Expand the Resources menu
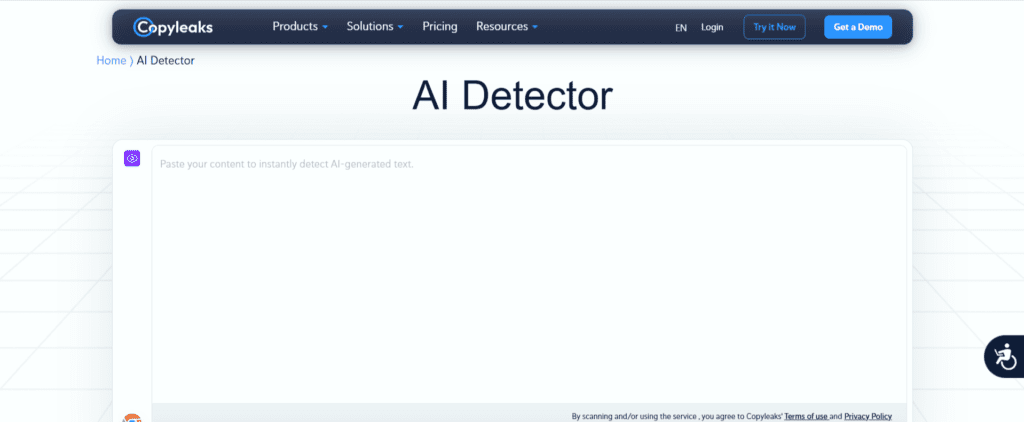 coord(507,27)
